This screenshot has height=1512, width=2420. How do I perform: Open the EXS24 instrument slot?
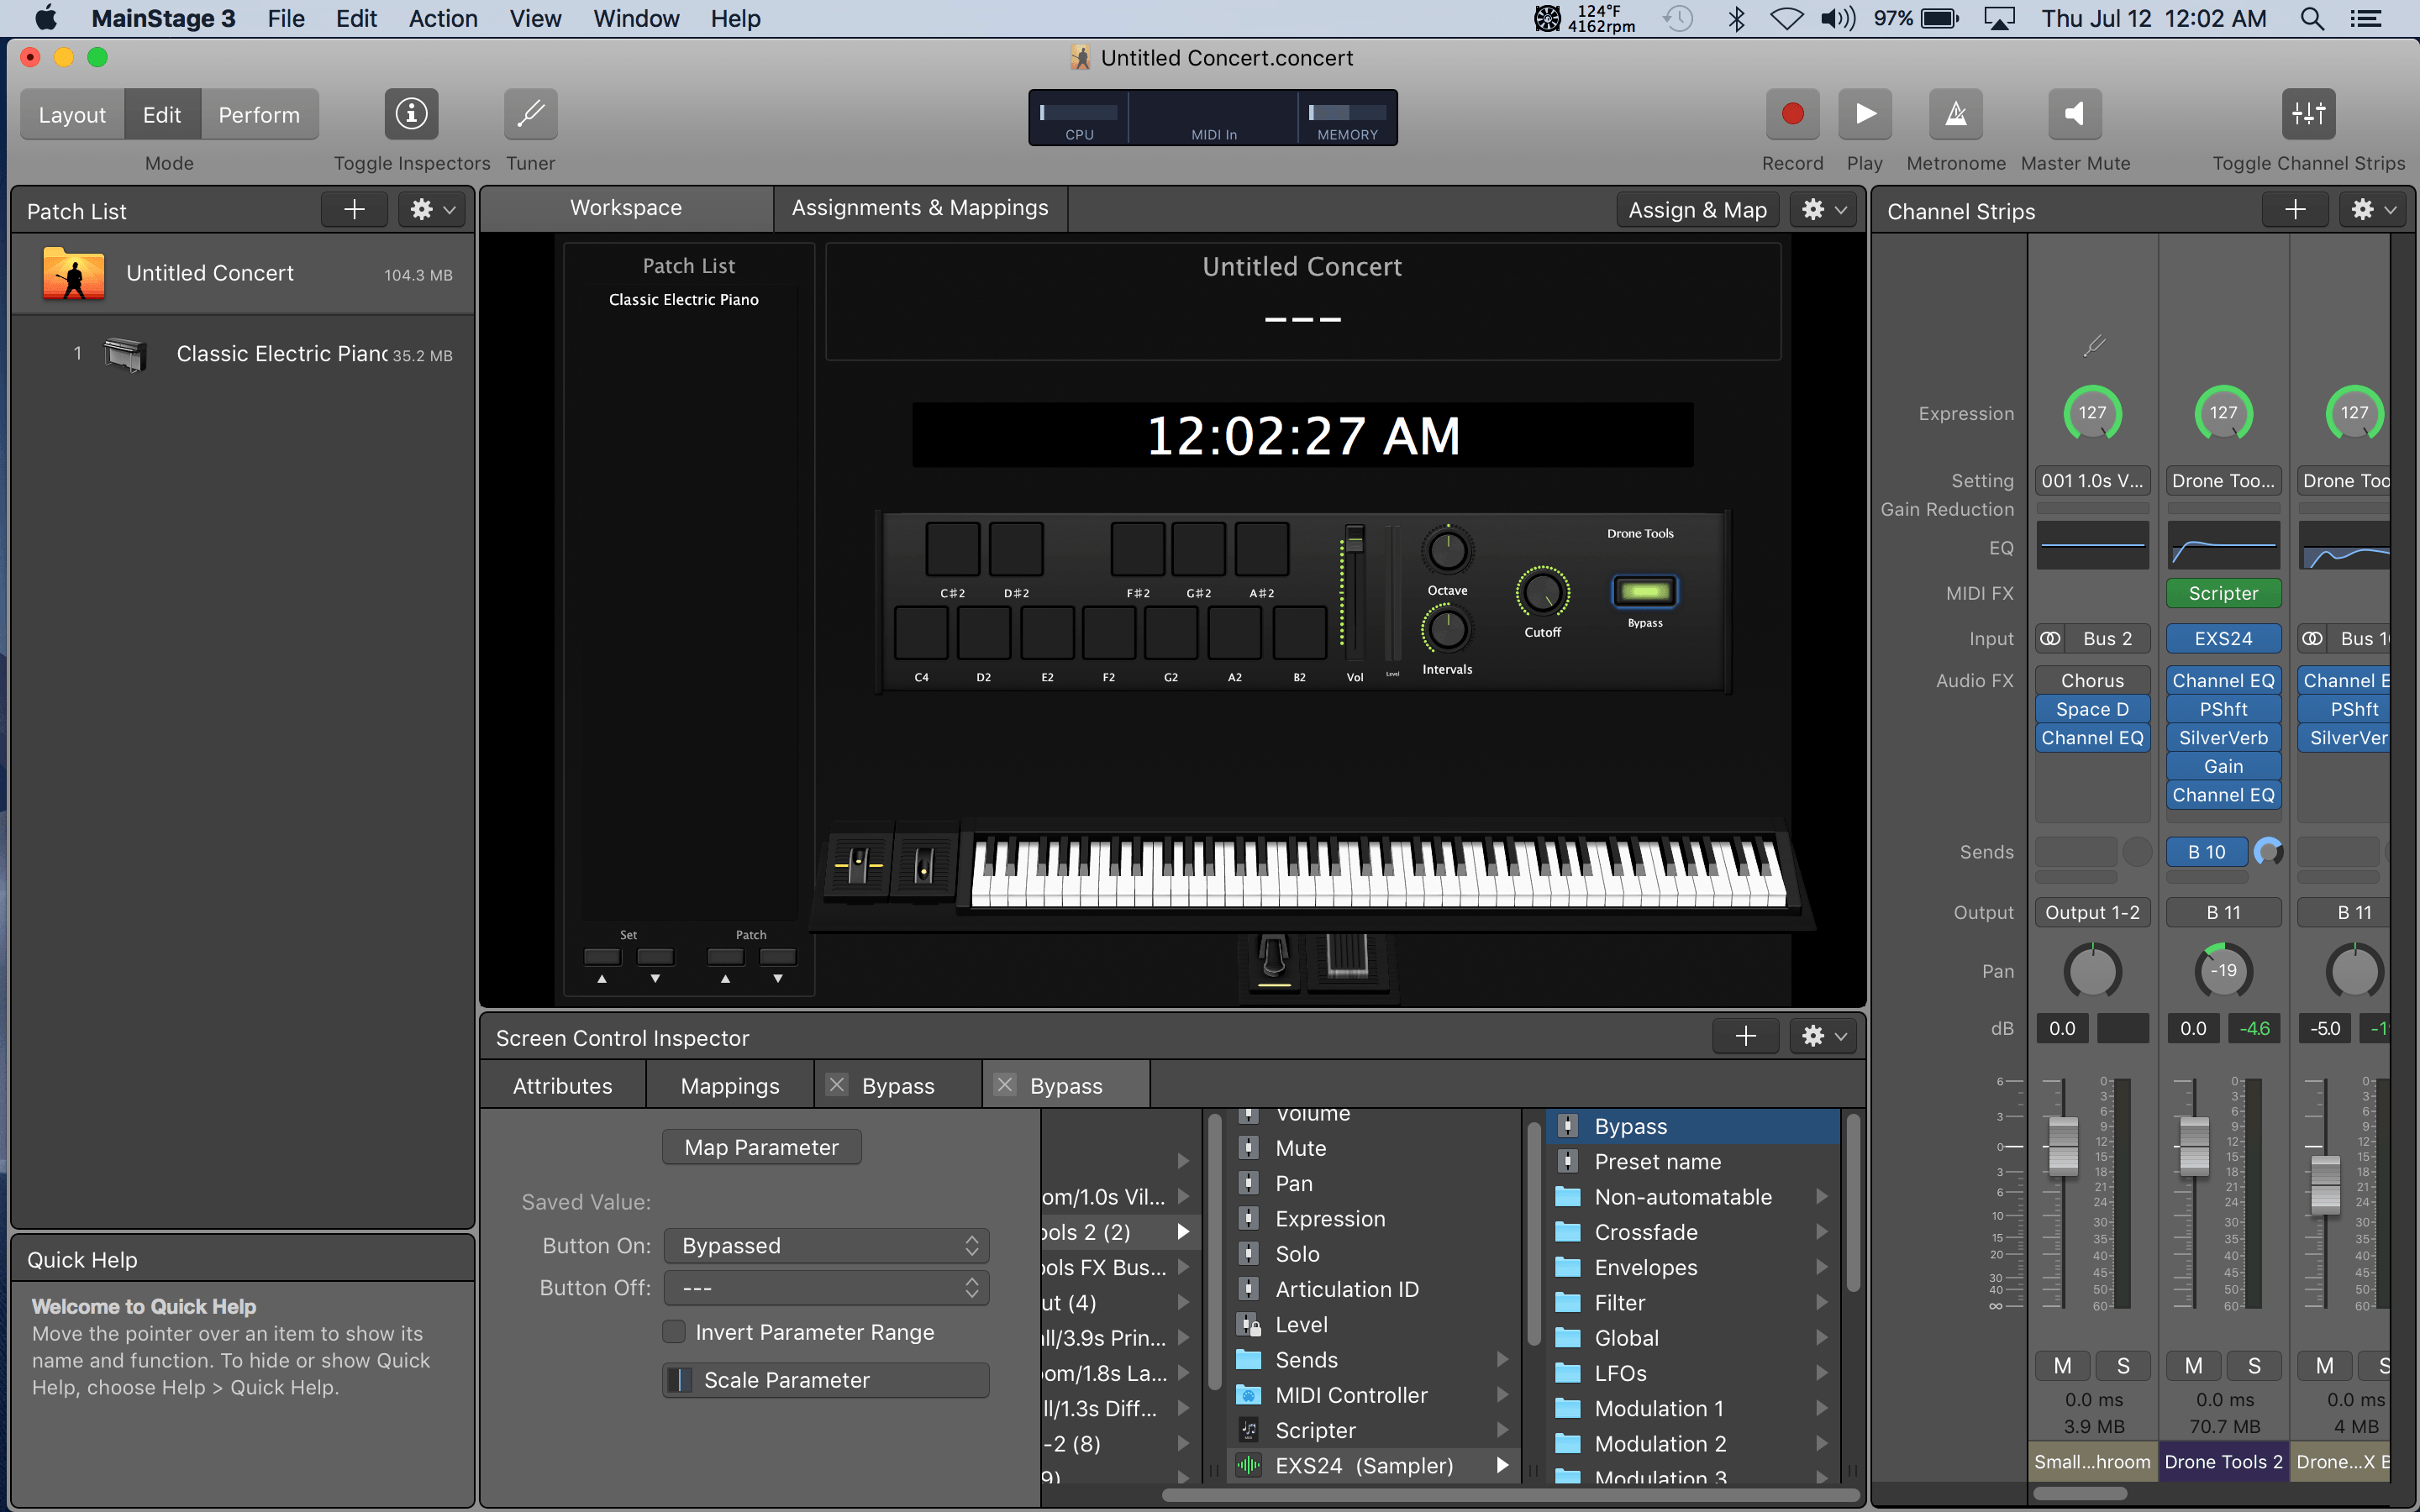(2223, 638)
